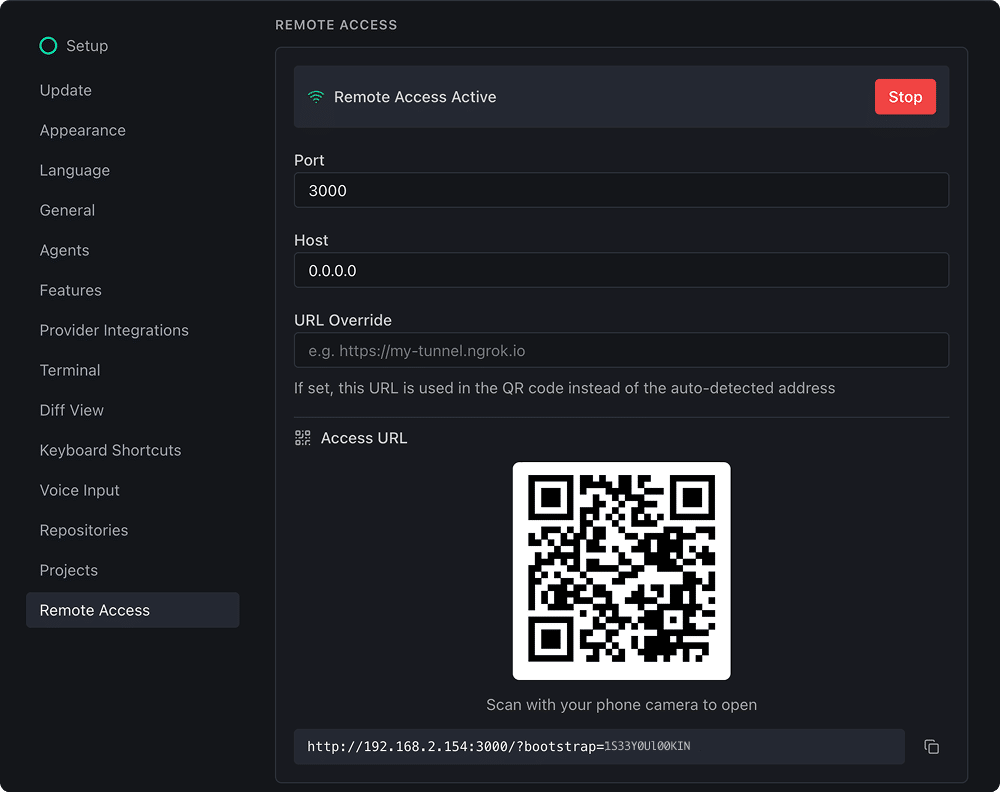
Task: Select the Remote Access sidebar item
Action: click(133, 611)
